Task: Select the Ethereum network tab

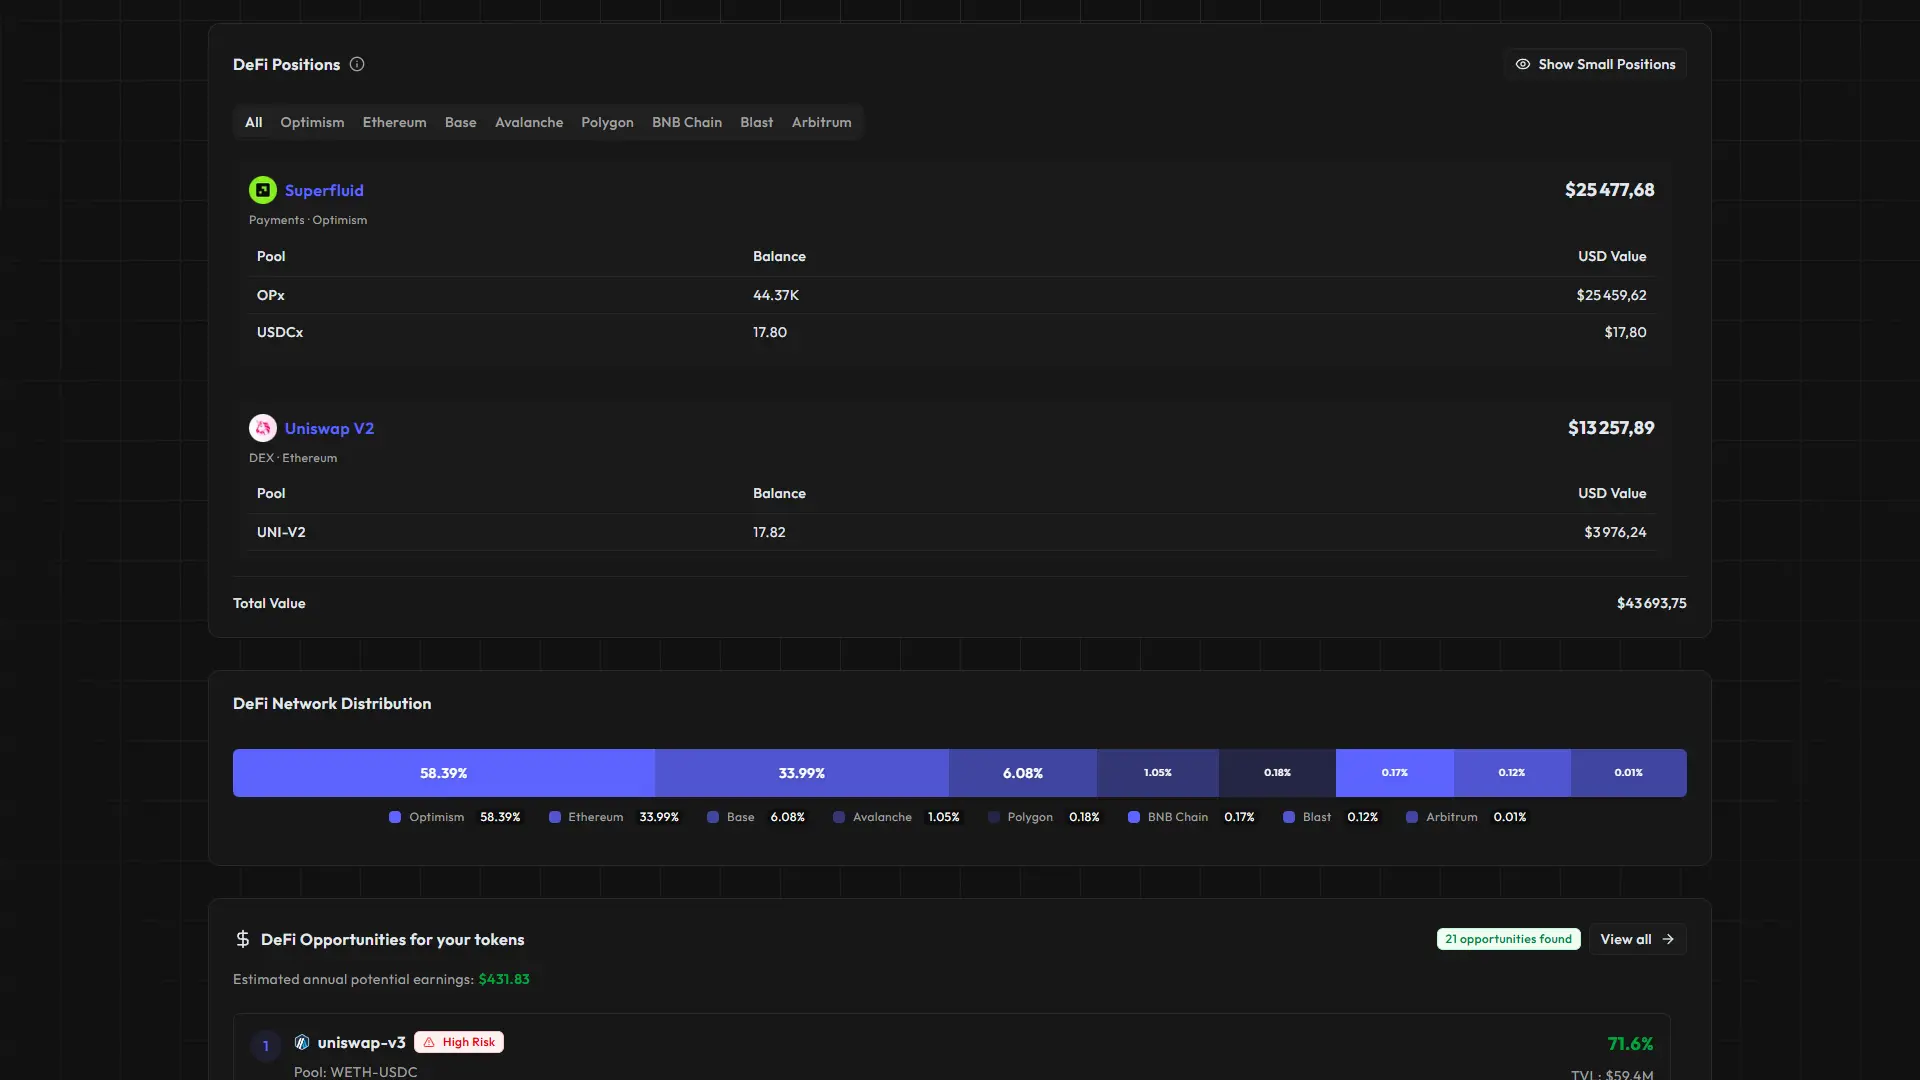Action: (393, 122)
